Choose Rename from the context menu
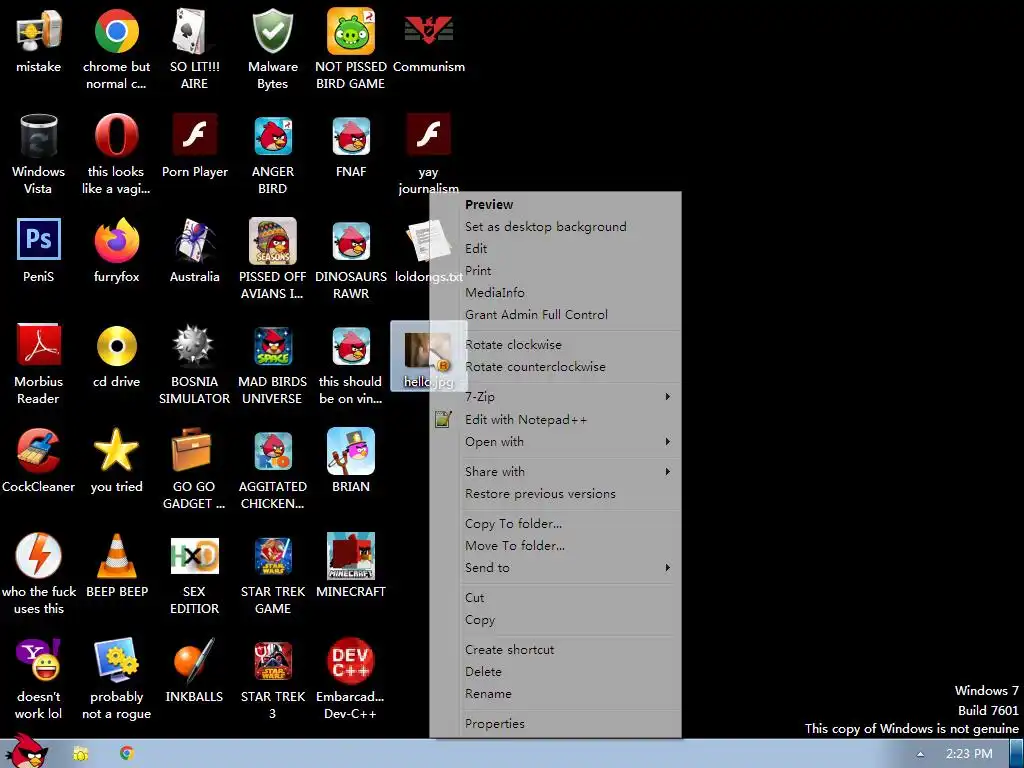The height and width of the screenshot is (768, 1024). 555,694
